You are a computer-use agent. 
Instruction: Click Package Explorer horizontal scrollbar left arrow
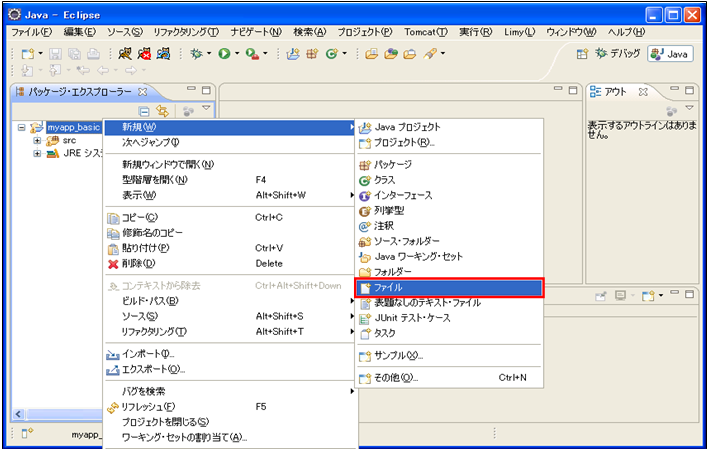pyautogui.click(x=17, y=414)
